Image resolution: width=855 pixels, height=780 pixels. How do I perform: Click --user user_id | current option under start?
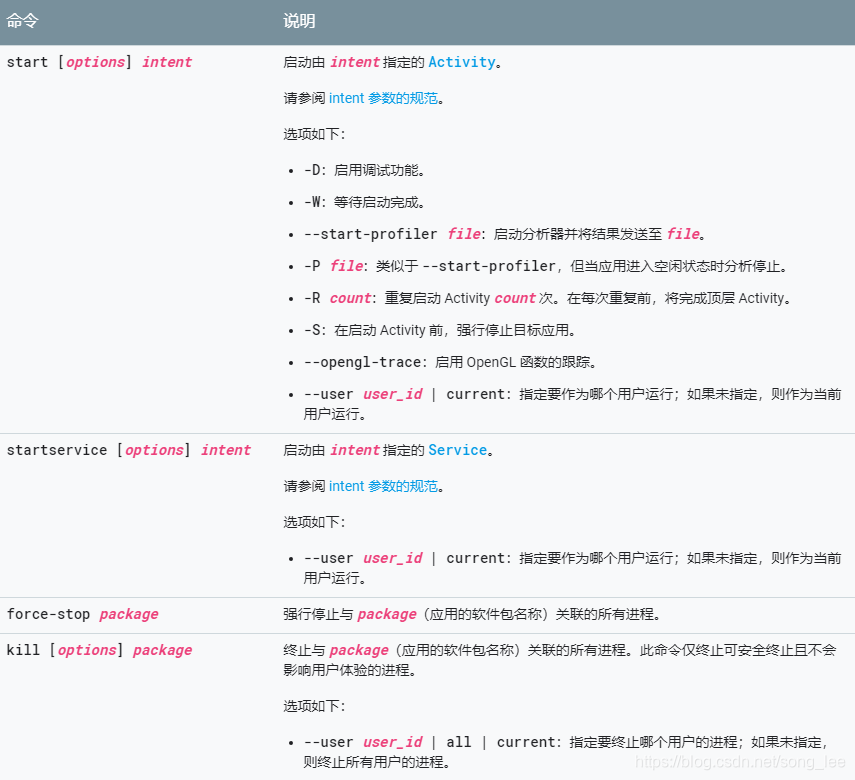coord(572,404)
